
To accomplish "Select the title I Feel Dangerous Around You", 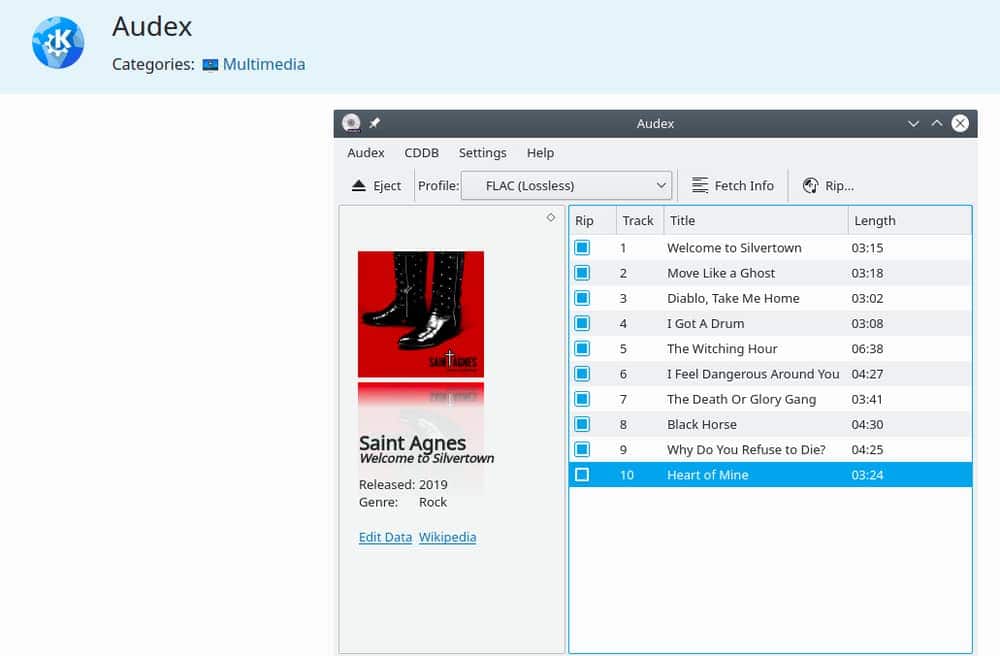I will point(753,374).
